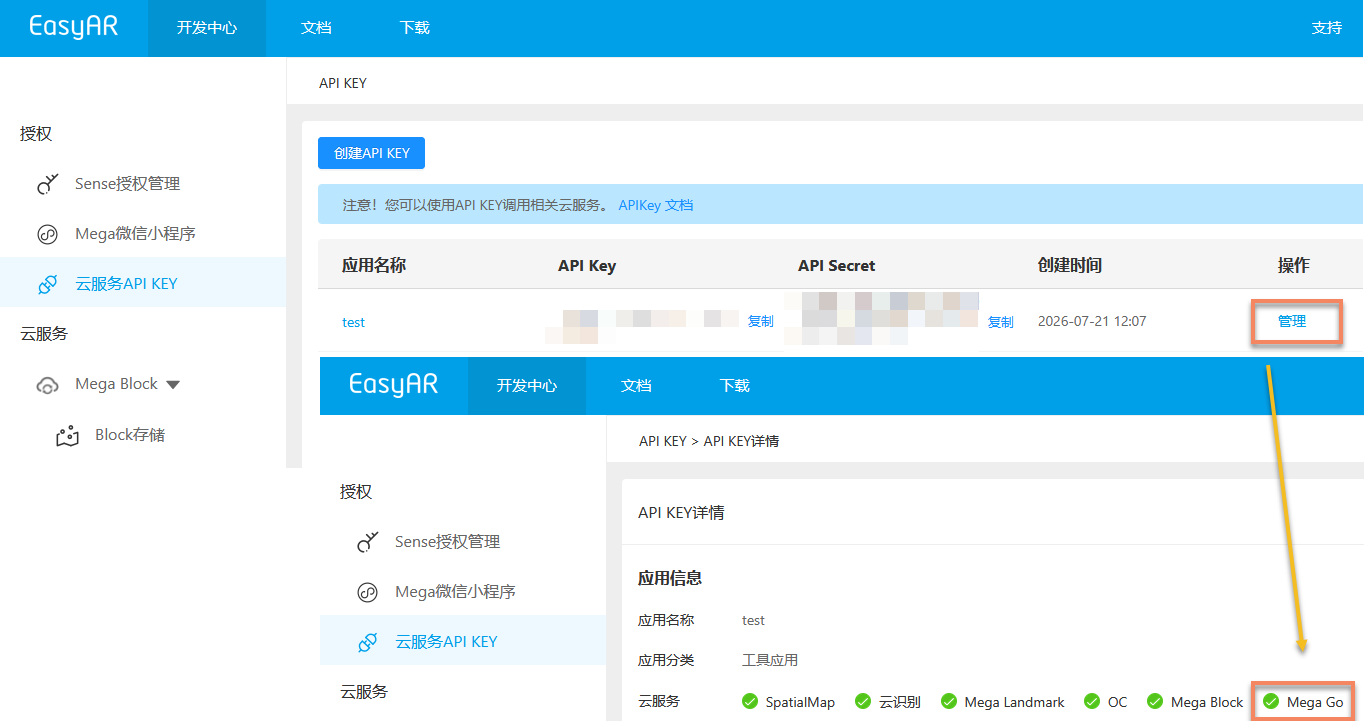1364x721 pixels.
Task: Click the green check icon beside OC
Action: point(1092,702)
